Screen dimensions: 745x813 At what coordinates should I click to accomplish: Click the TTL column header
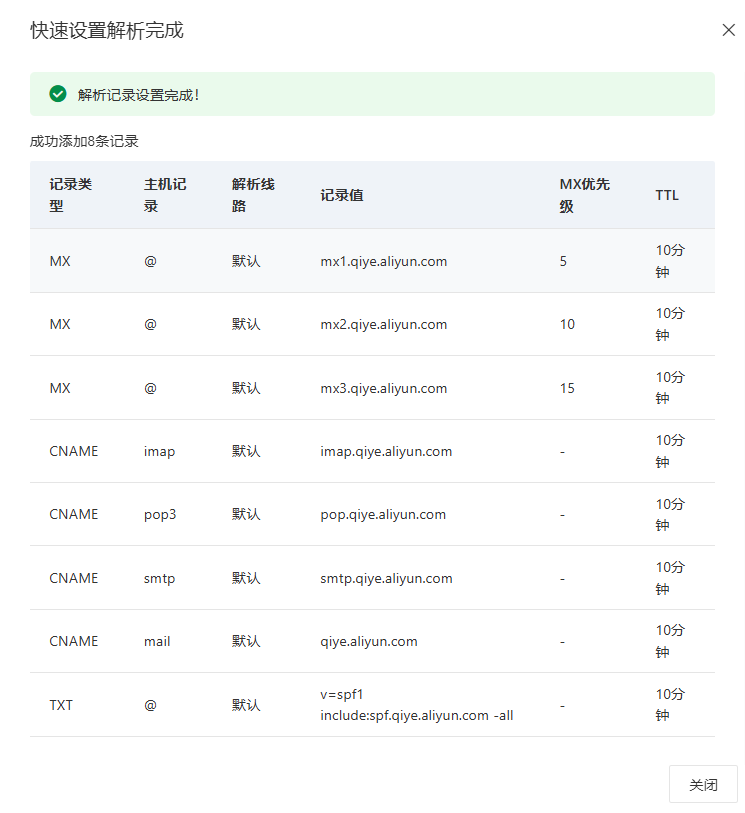[x=667, y=195]
